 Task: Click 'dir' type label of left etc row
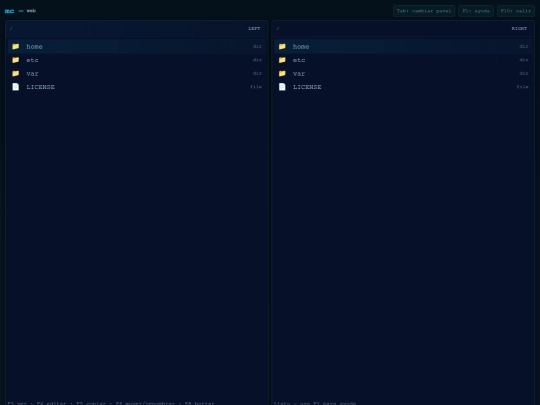(257, 60)
